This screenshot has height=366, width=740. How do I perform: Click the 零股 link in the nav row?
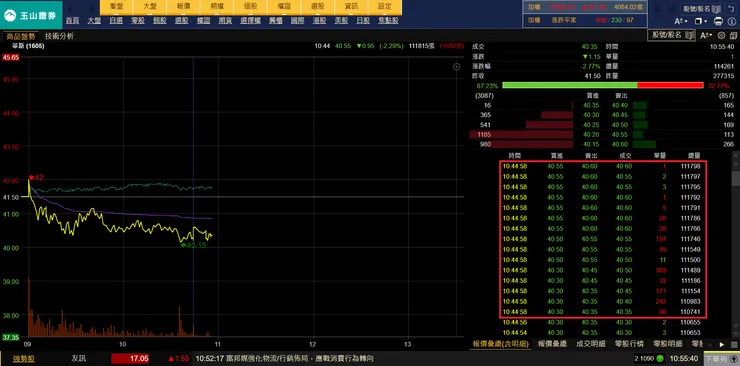(138, 21)
